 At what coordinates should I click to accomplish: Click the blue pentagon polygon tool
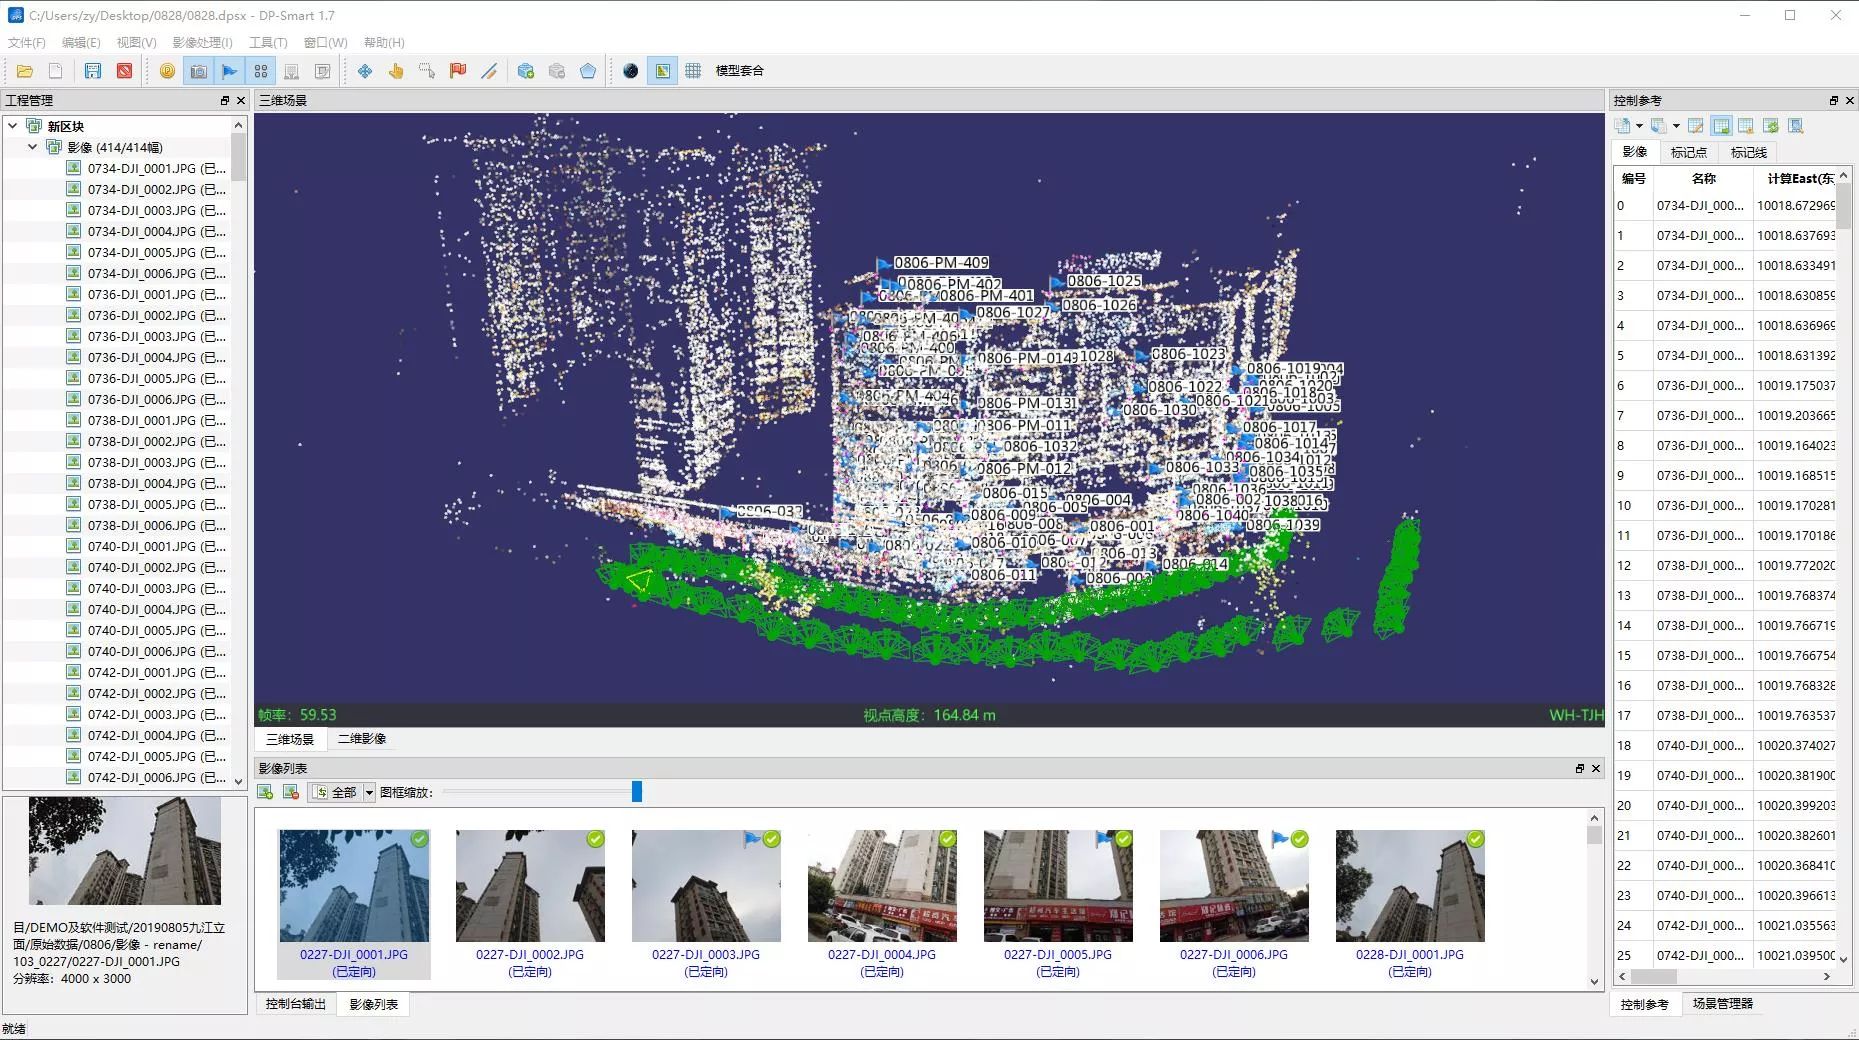tap(588, 71)
